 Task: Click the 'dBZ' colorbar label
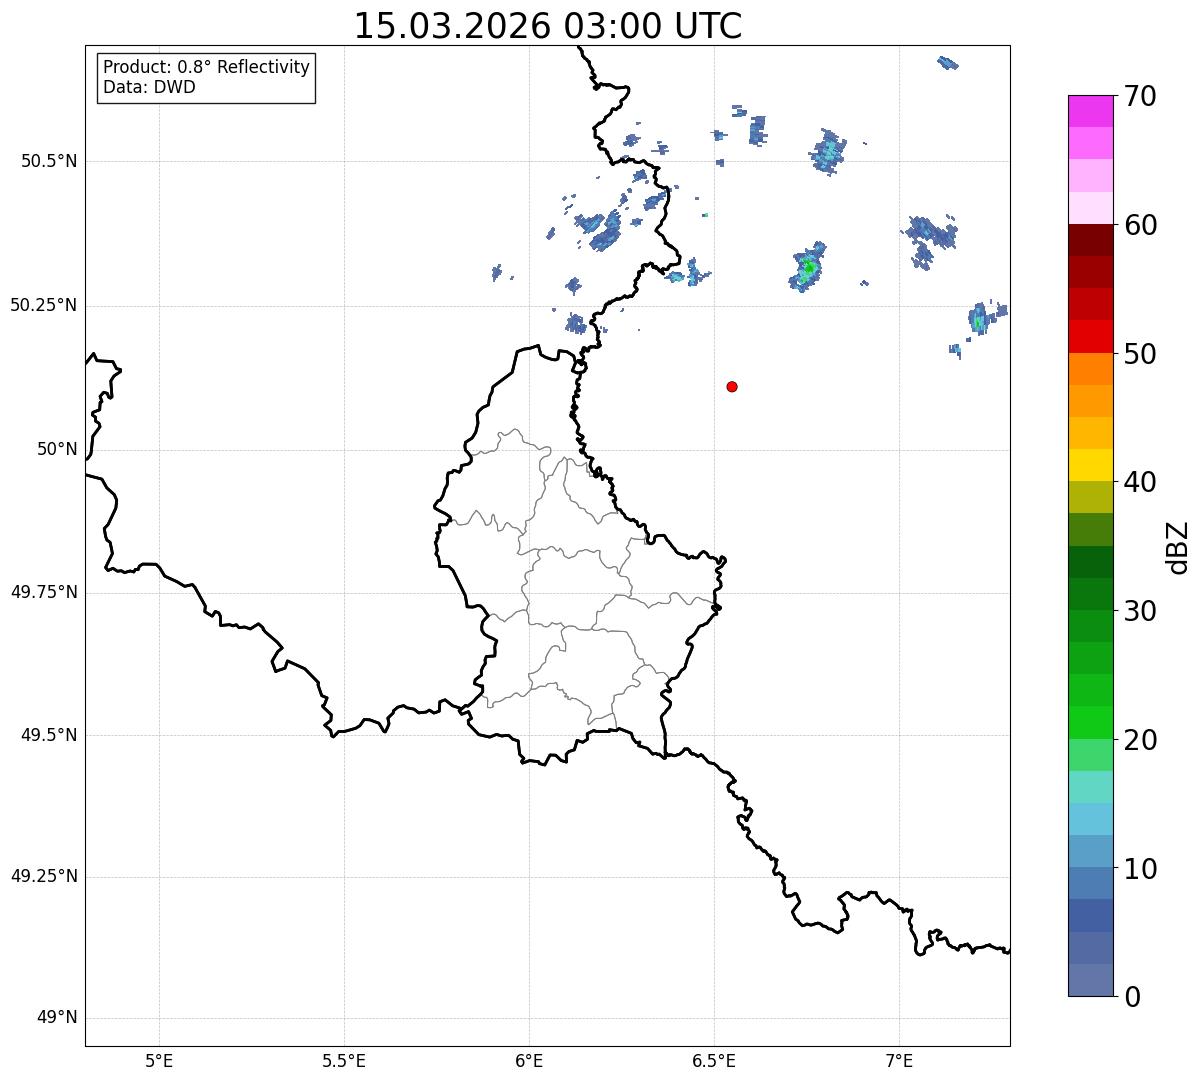click(x=1178, y=547)
